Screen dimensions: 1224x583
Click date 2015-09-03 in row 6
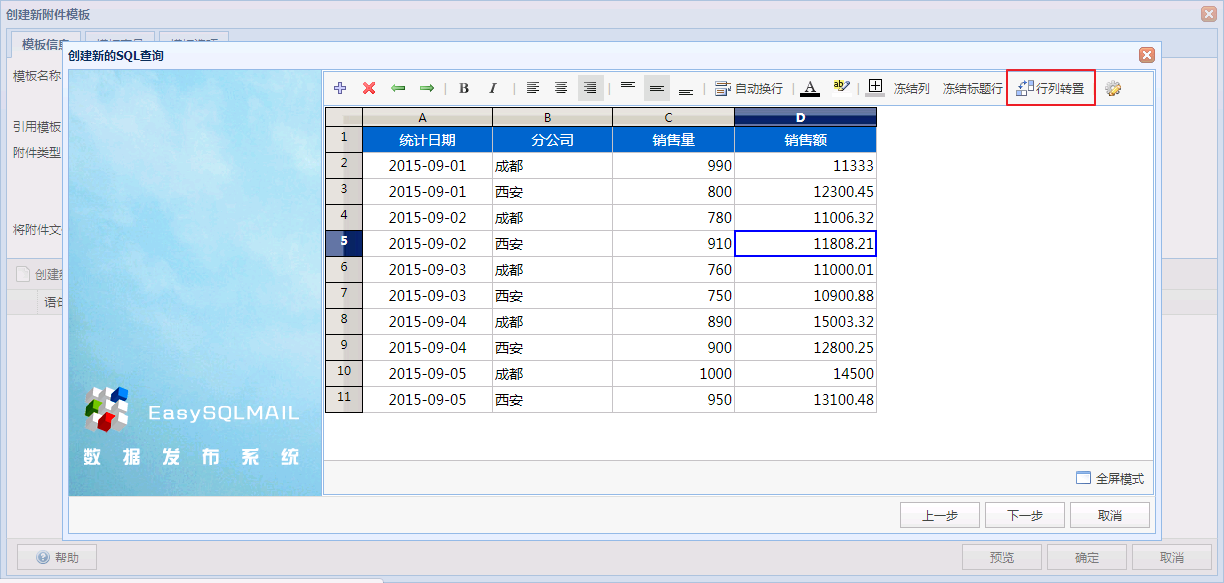pos(427,270)
